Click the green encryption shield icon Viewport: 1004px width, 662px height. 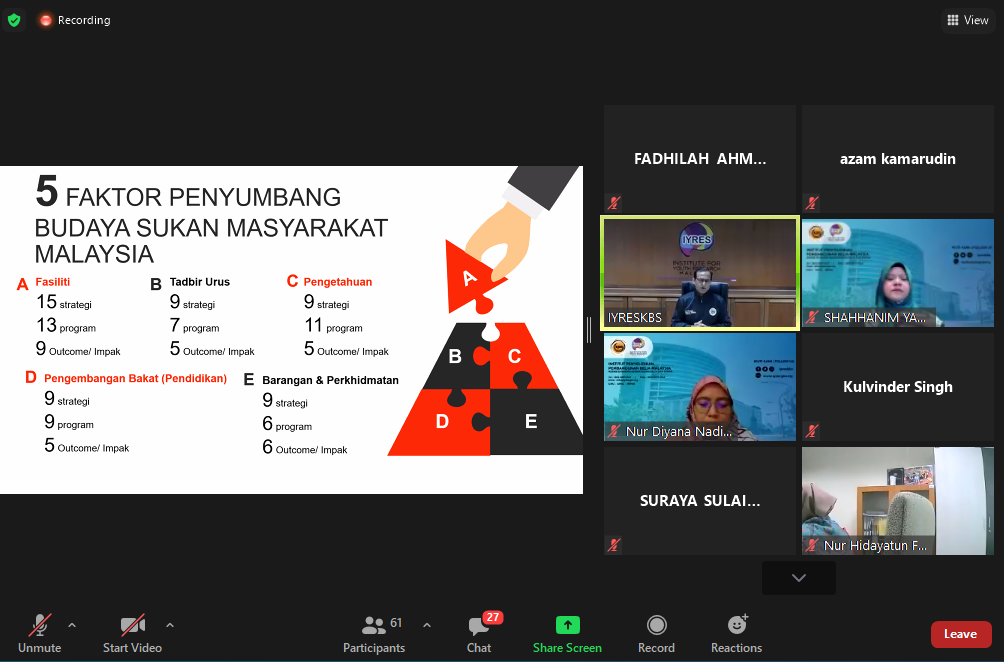[x=14, y=20]
